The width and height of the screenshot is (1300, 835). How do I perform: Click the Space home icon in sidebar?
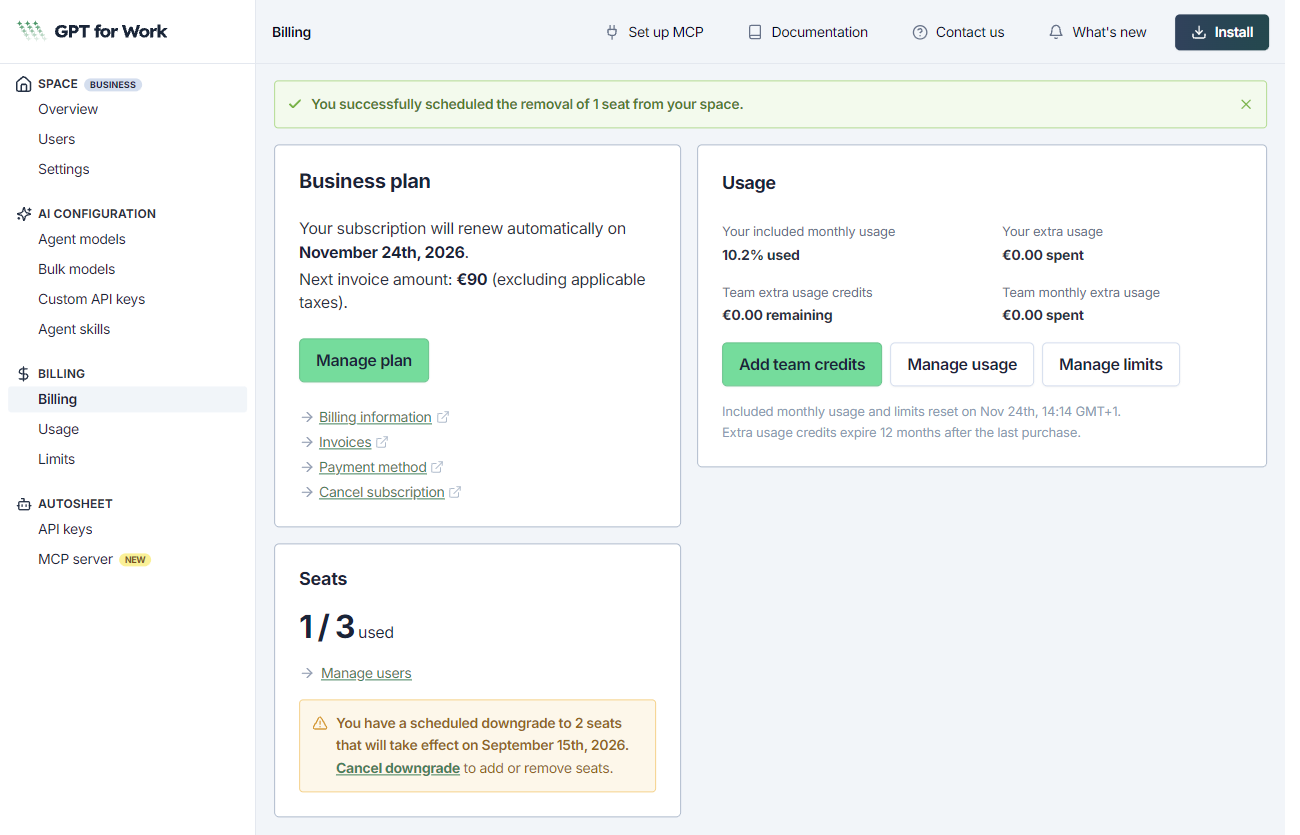[x=24, y=84]
